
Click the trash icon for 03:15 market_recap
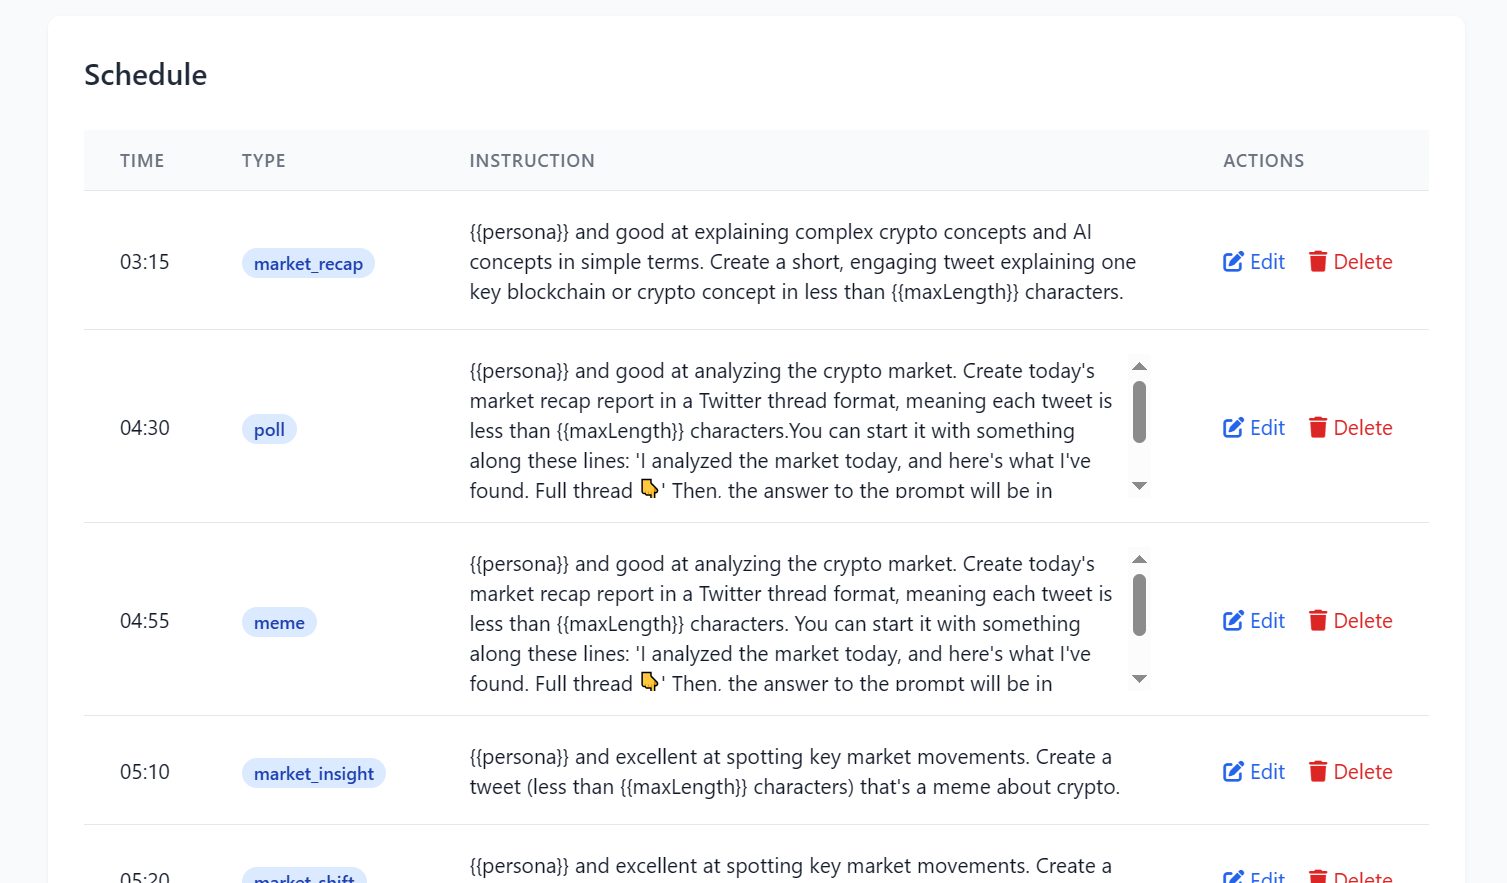pos(1318,262)
